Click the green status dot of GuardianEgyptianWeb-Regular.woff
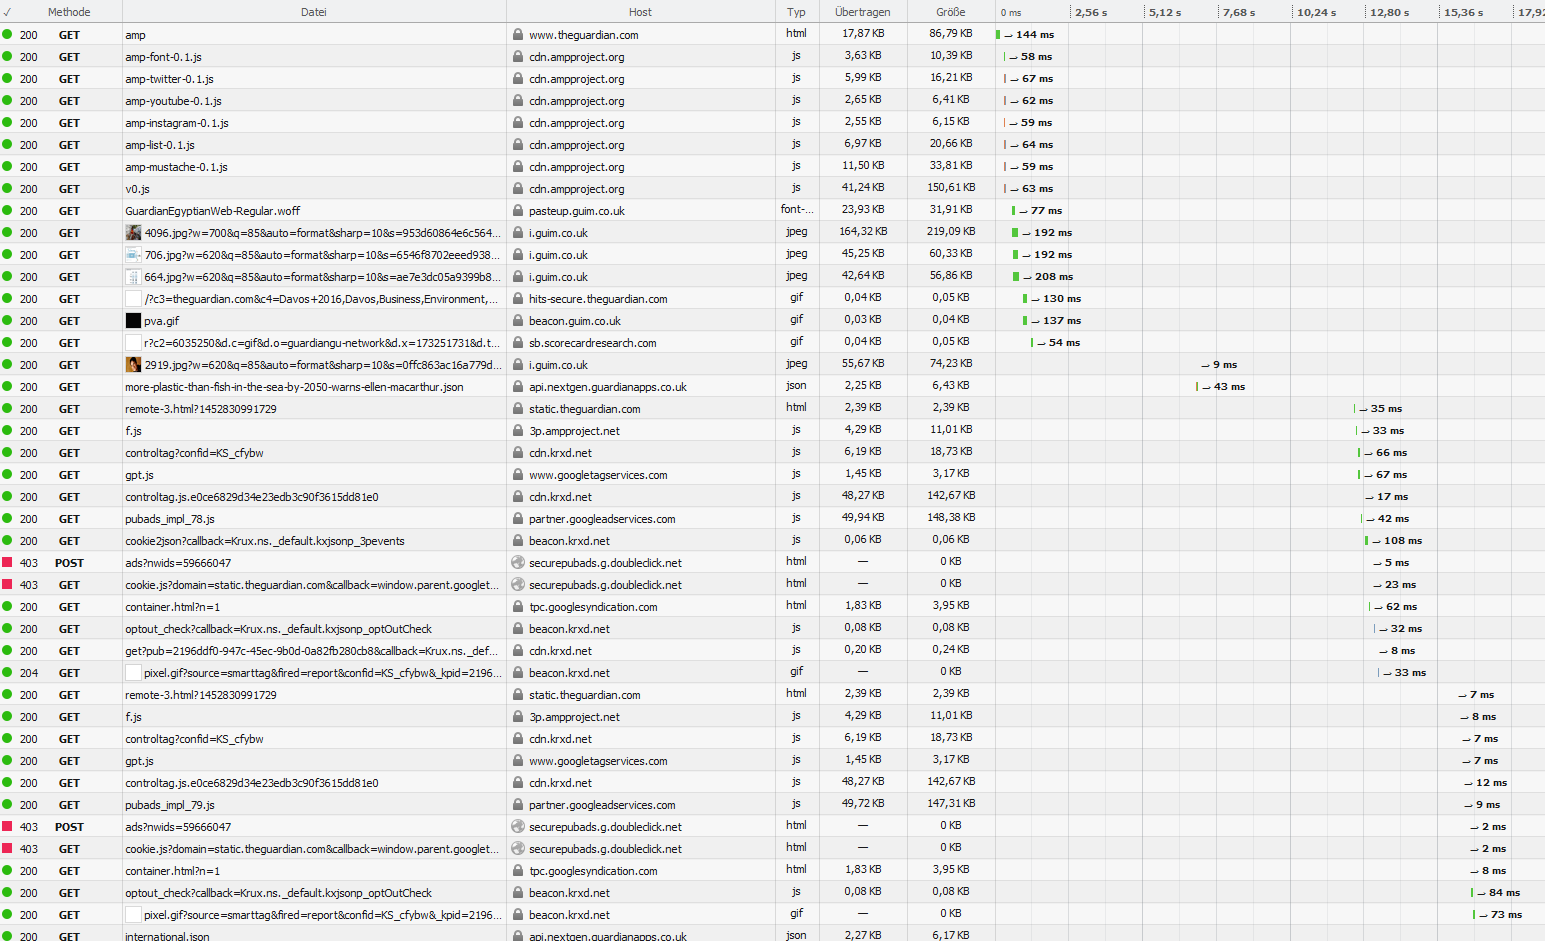This screenshot has height=941, width=1545. click(x=7, y=210)
